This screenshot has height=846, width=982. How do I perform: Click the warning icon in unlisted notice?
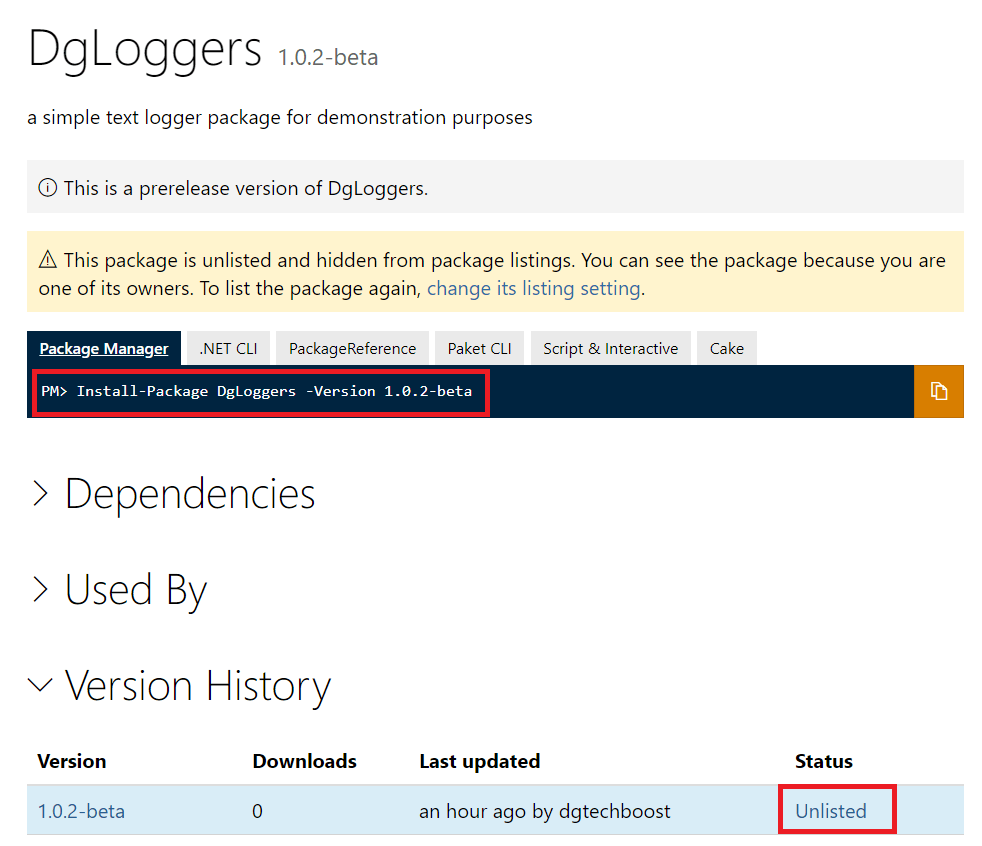[47, 260]
